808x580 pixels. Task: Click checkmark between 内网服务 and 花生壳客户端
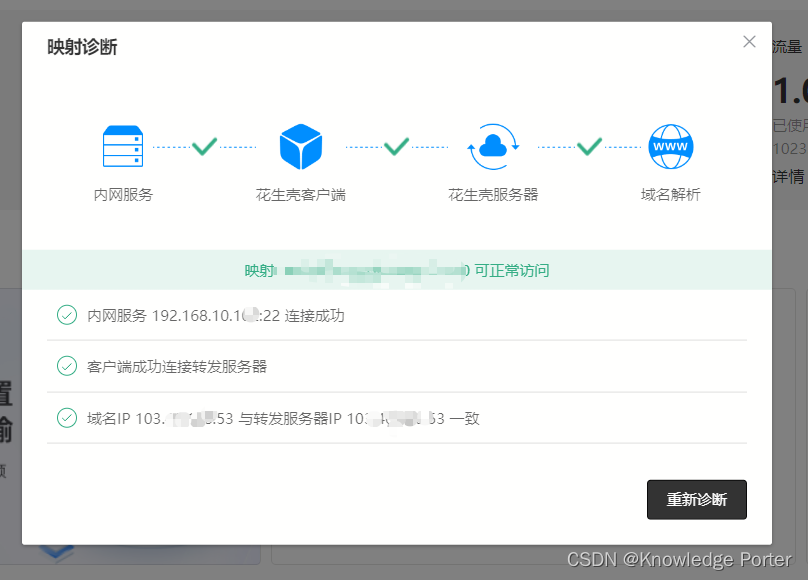205,146
